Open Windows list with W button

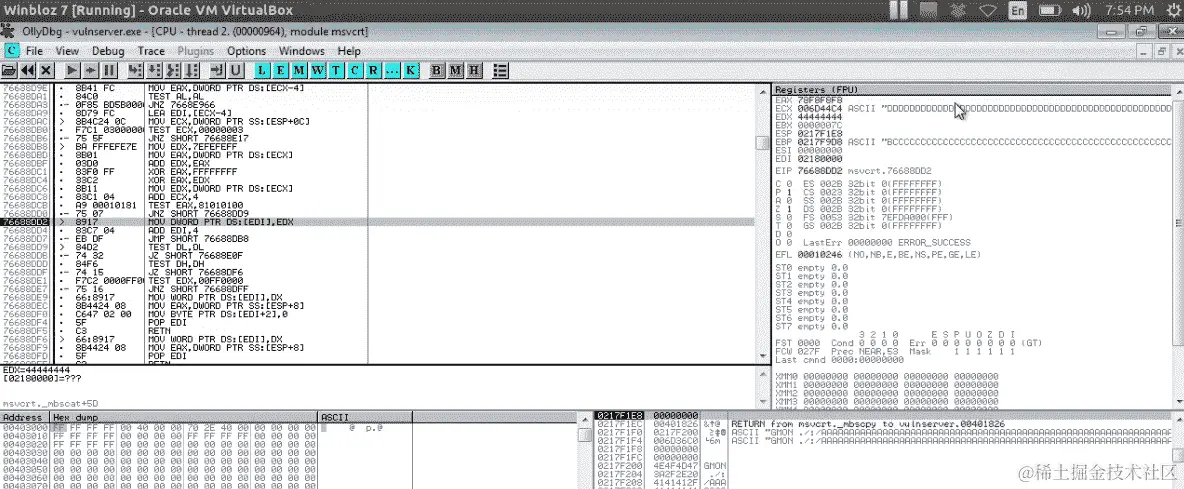(x=318, y=70)
